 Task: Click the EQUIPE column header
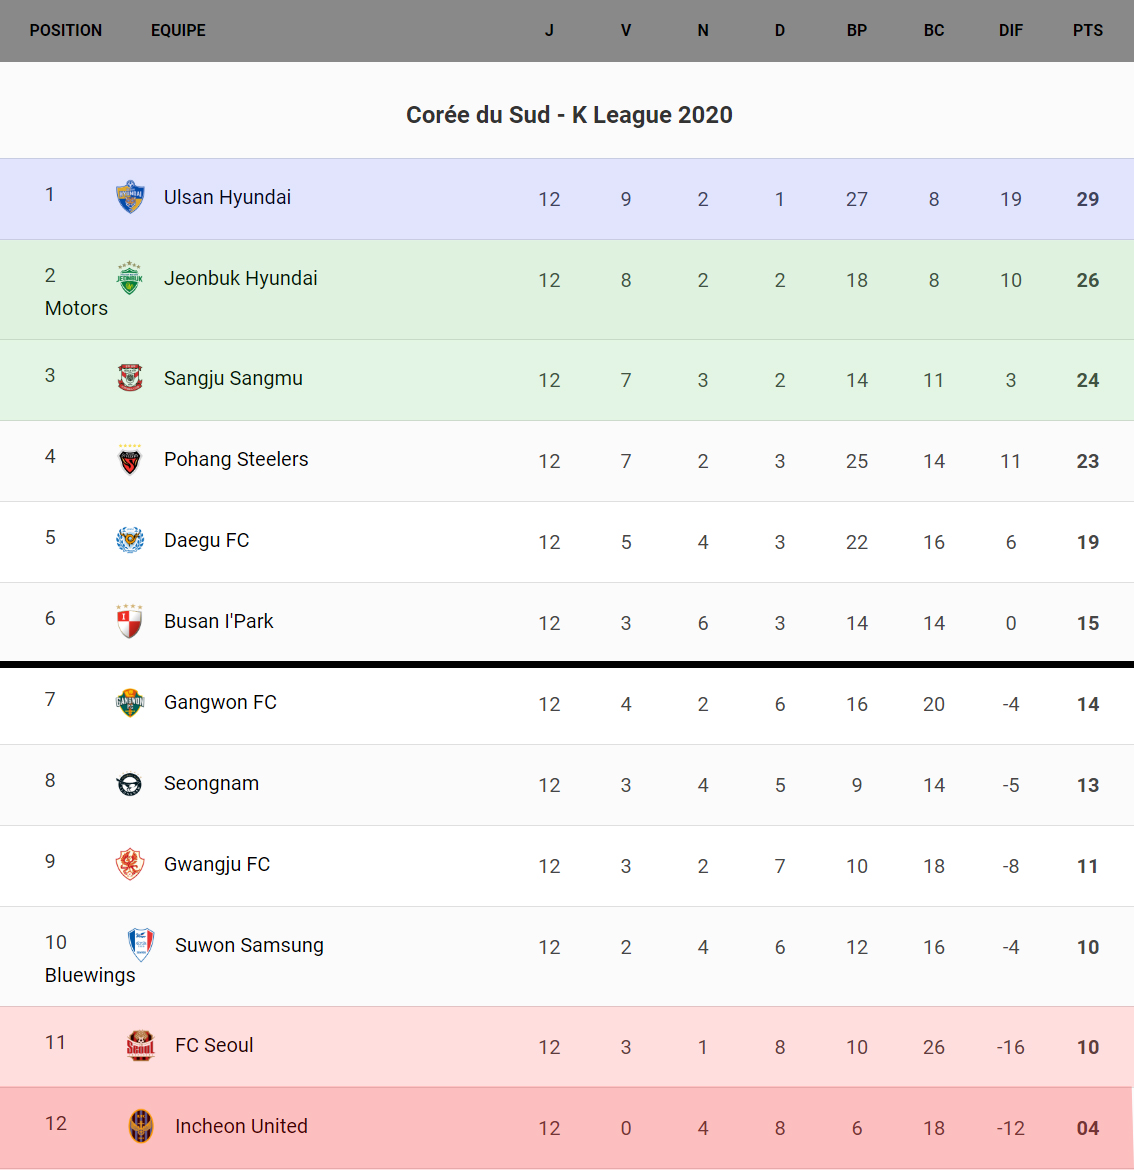[178, 30]
